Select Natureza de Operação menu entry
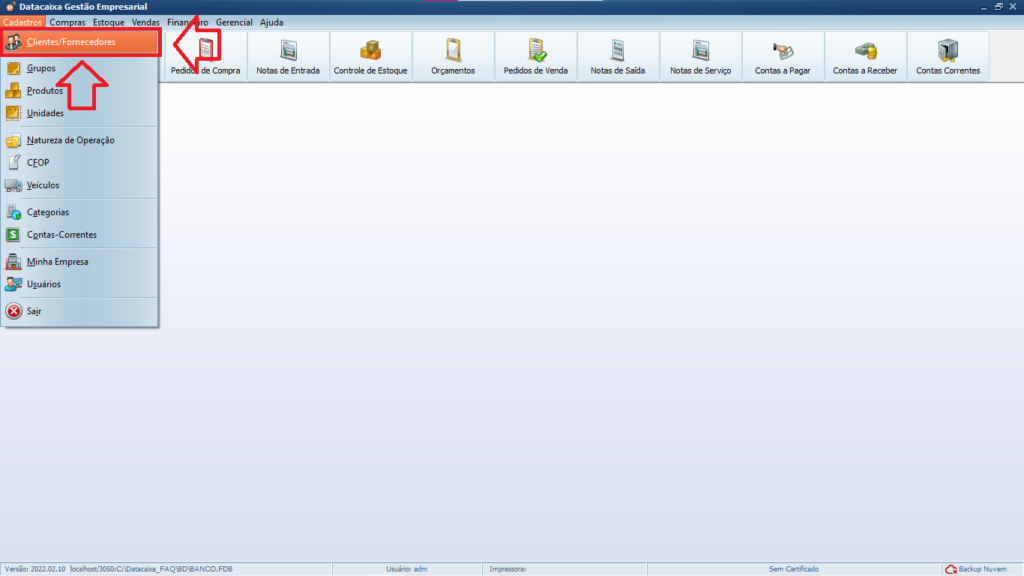 [70, 141]
